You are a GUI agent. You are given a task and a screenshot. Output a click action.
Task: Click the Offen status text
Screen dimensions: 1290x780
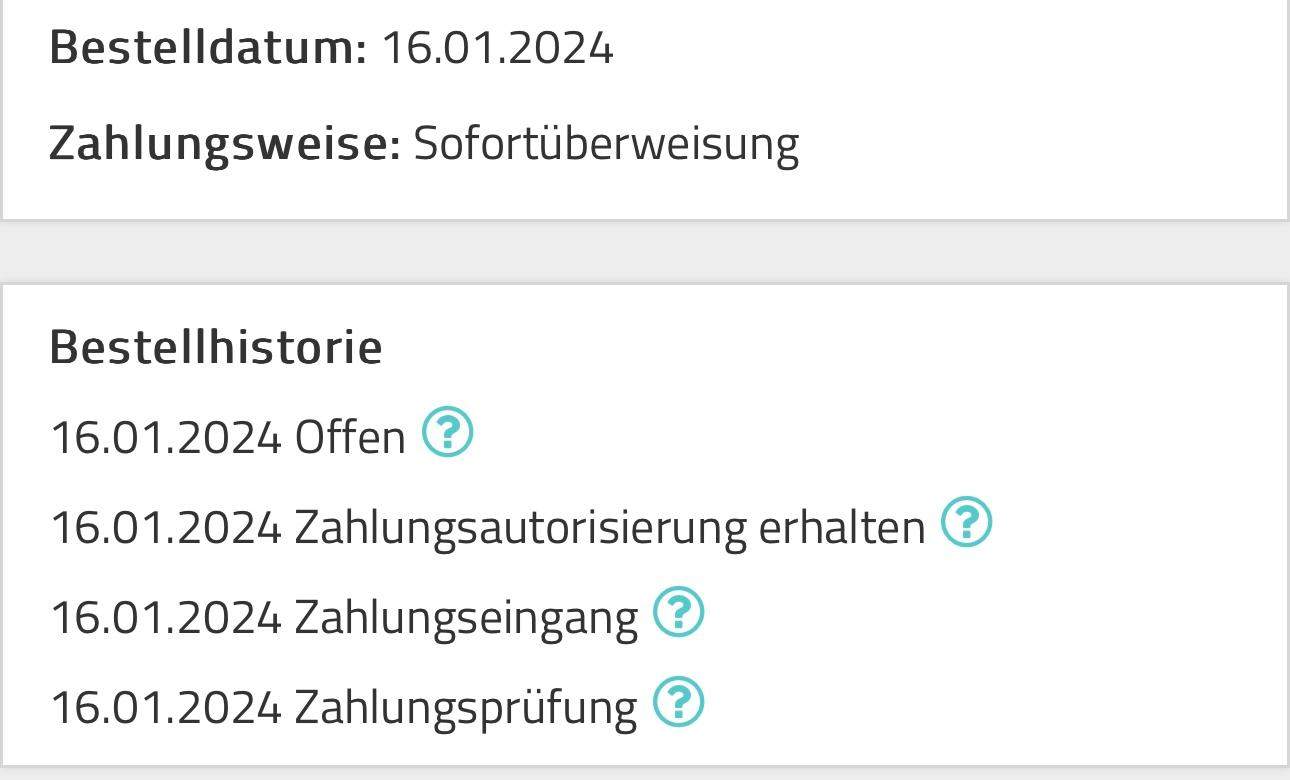349,437
